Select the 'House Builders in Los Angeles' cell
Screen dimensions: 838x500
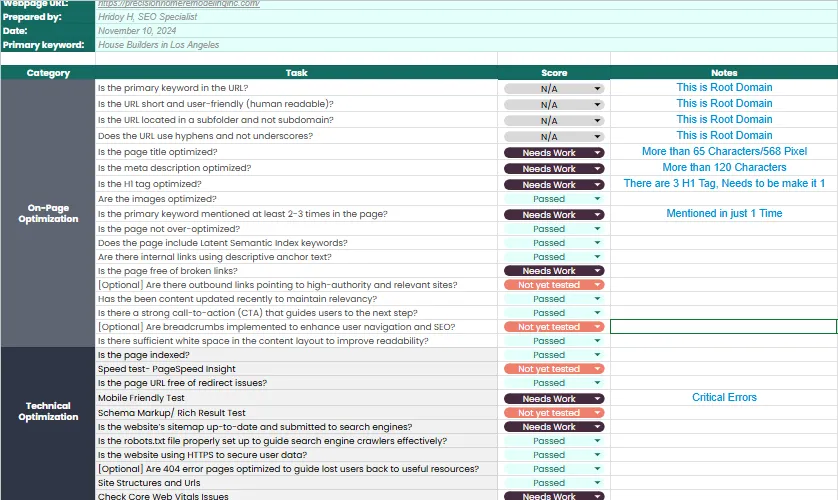tap(466, 45)
